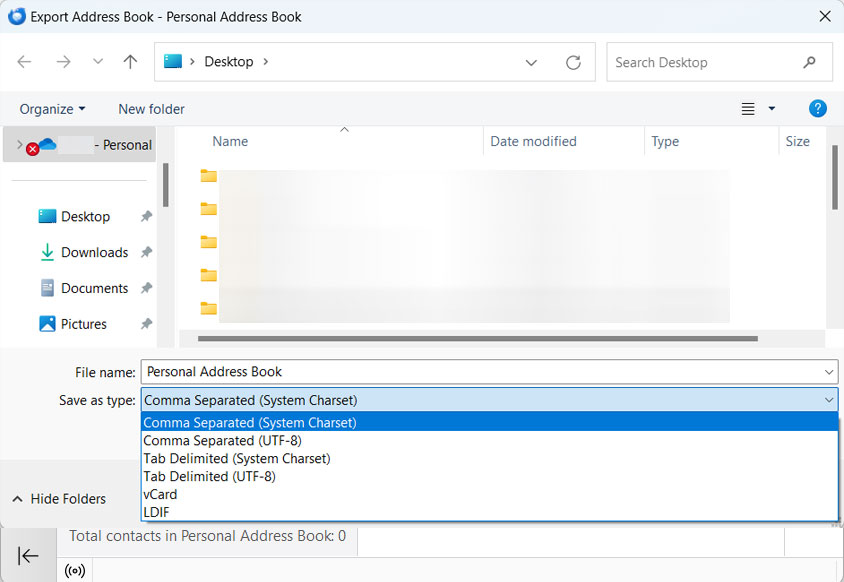Image resolution: width=844 pixels, height=582 pixels.
Task: Open the Help question mark icon
Action: tap(818, 108)
